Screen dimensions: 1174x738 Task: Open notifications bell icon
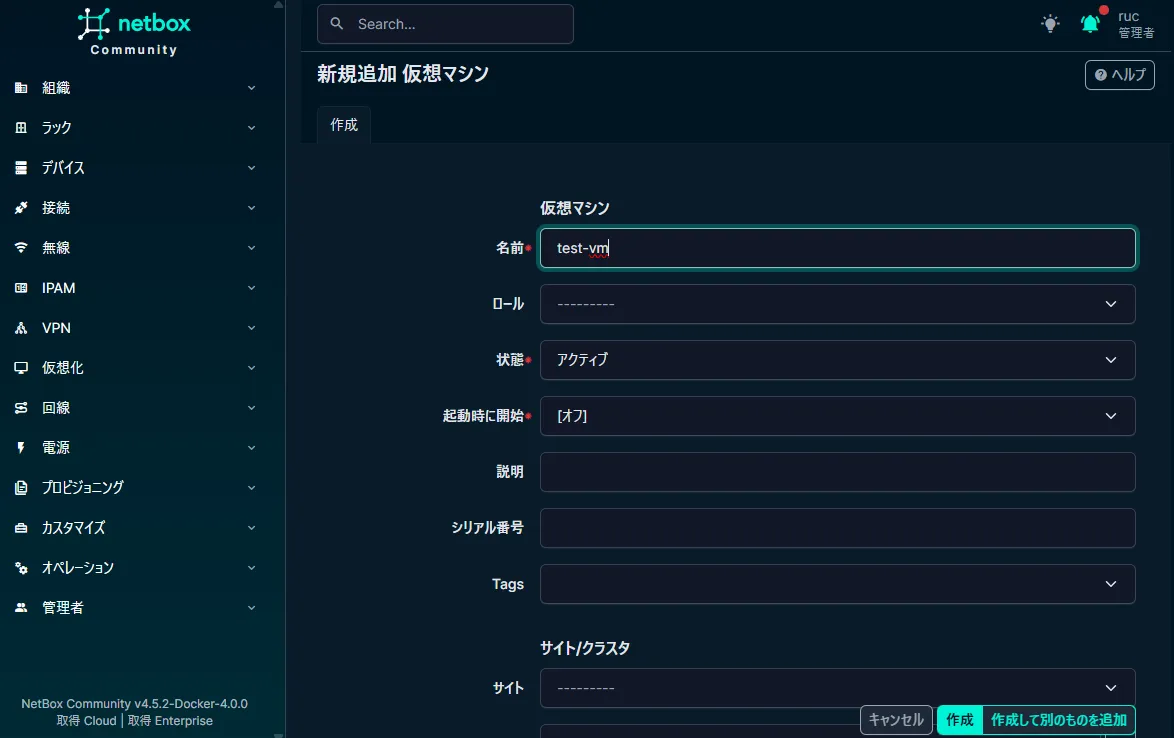1091,24
